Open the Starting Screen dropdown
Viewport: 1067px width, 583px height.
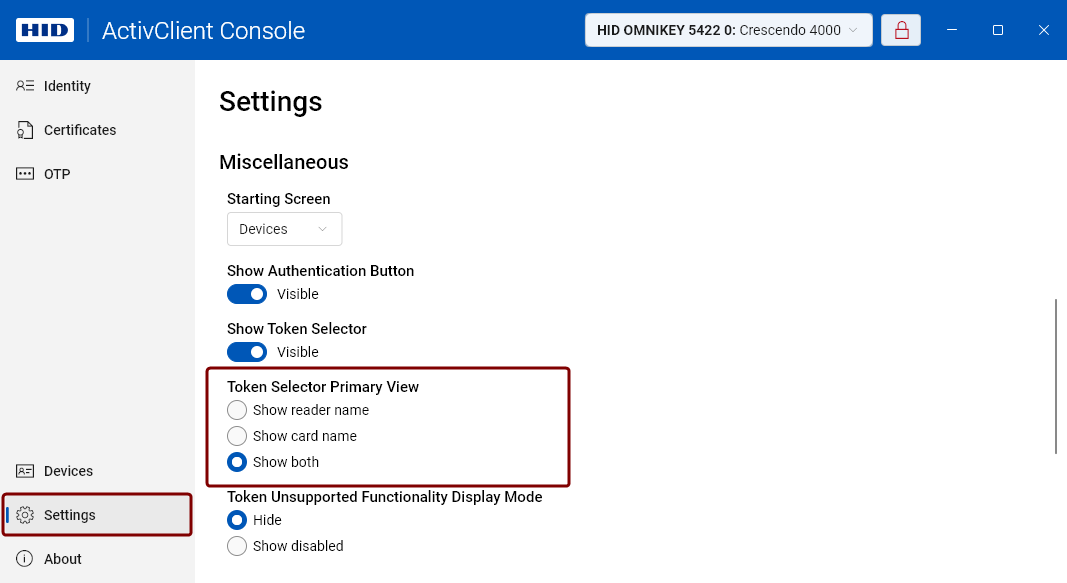pos(284,229)
